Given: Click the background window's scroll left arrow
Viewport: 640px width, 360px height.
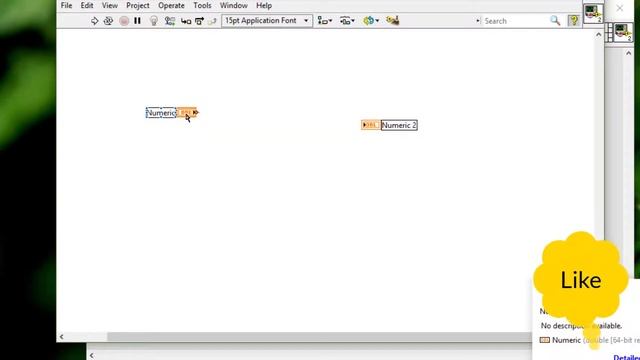Looking at the screenshot, I should 91,356.
